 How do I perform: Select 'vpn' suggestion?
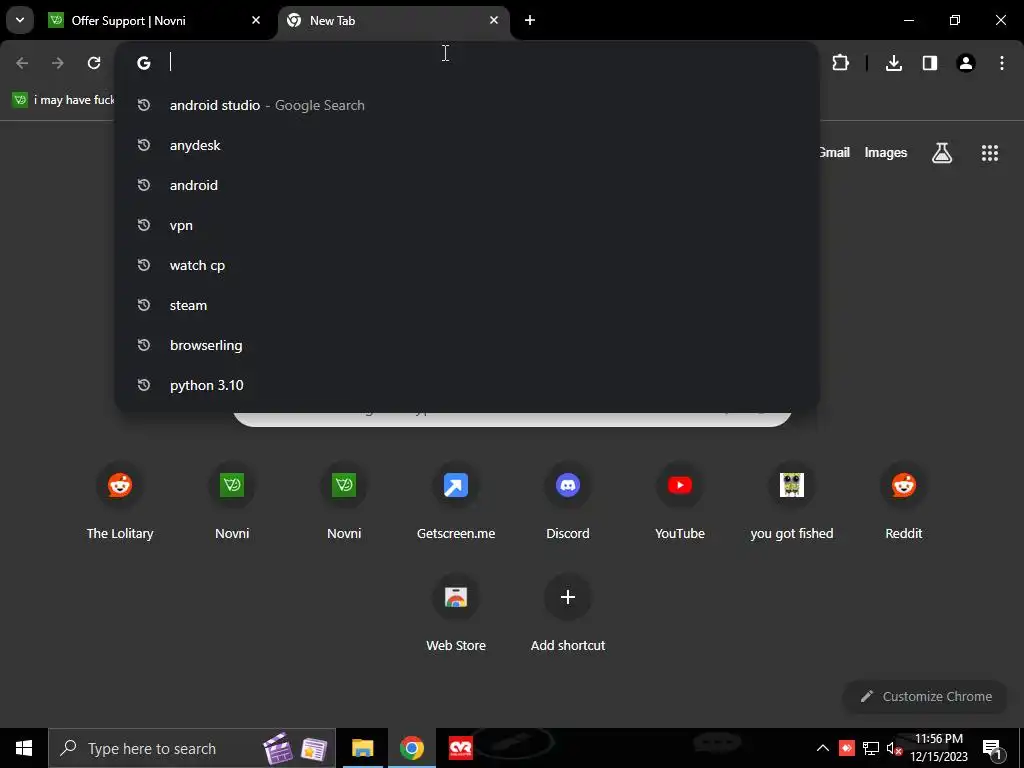(467, 225)
